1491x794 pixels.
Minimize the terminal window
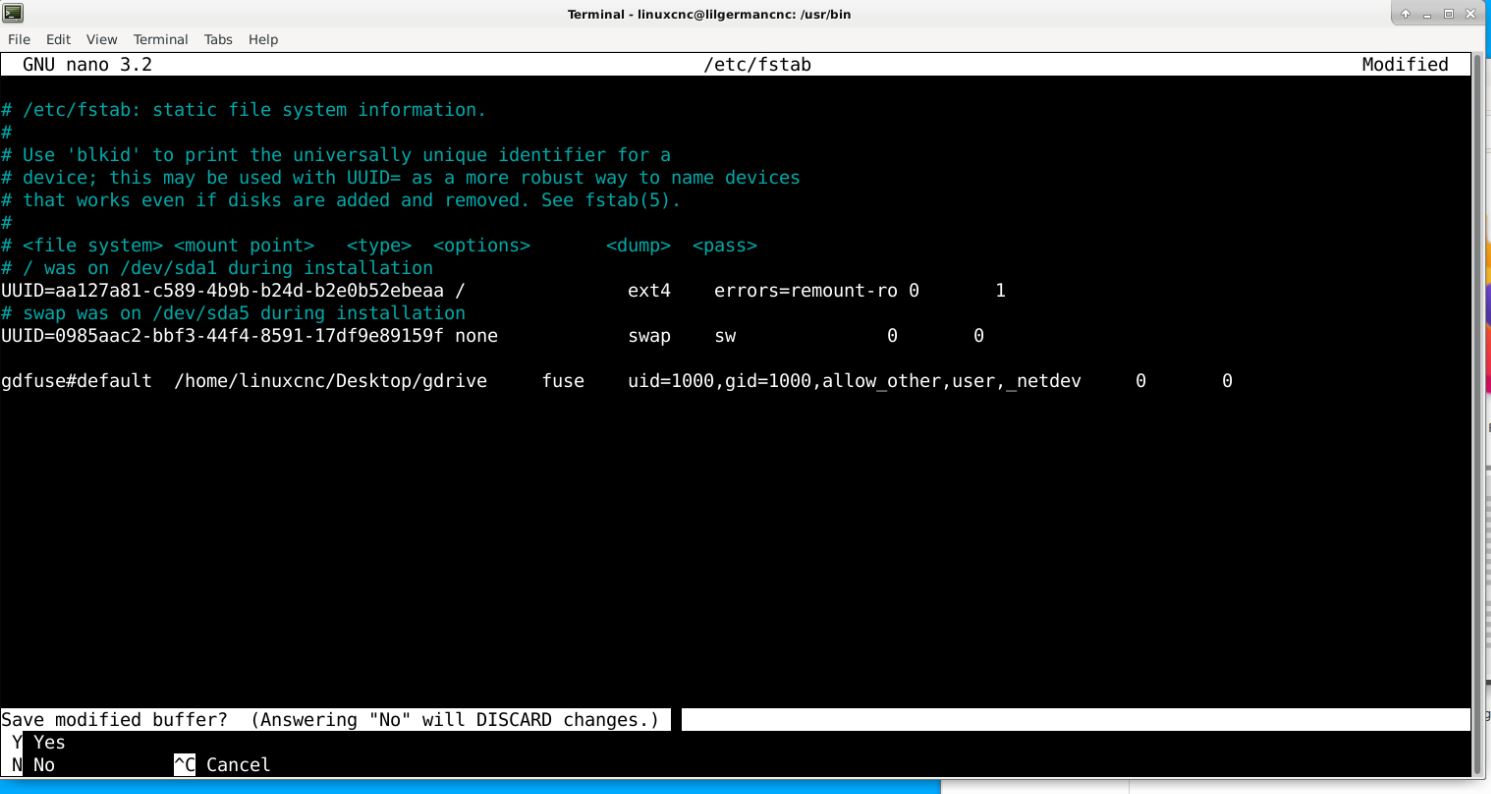tap(1427, 14)
